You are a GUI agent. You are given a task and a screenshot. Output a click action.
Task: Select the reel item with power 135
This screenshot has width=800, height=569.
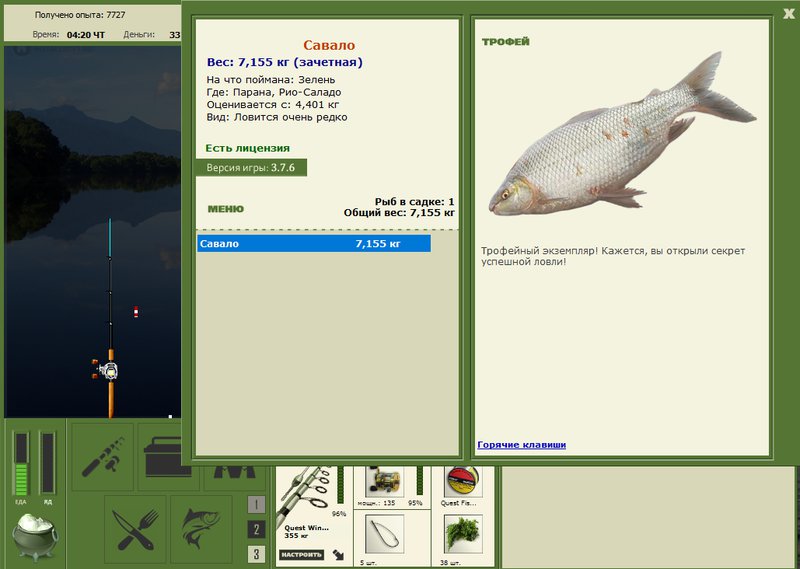[385, 482]
